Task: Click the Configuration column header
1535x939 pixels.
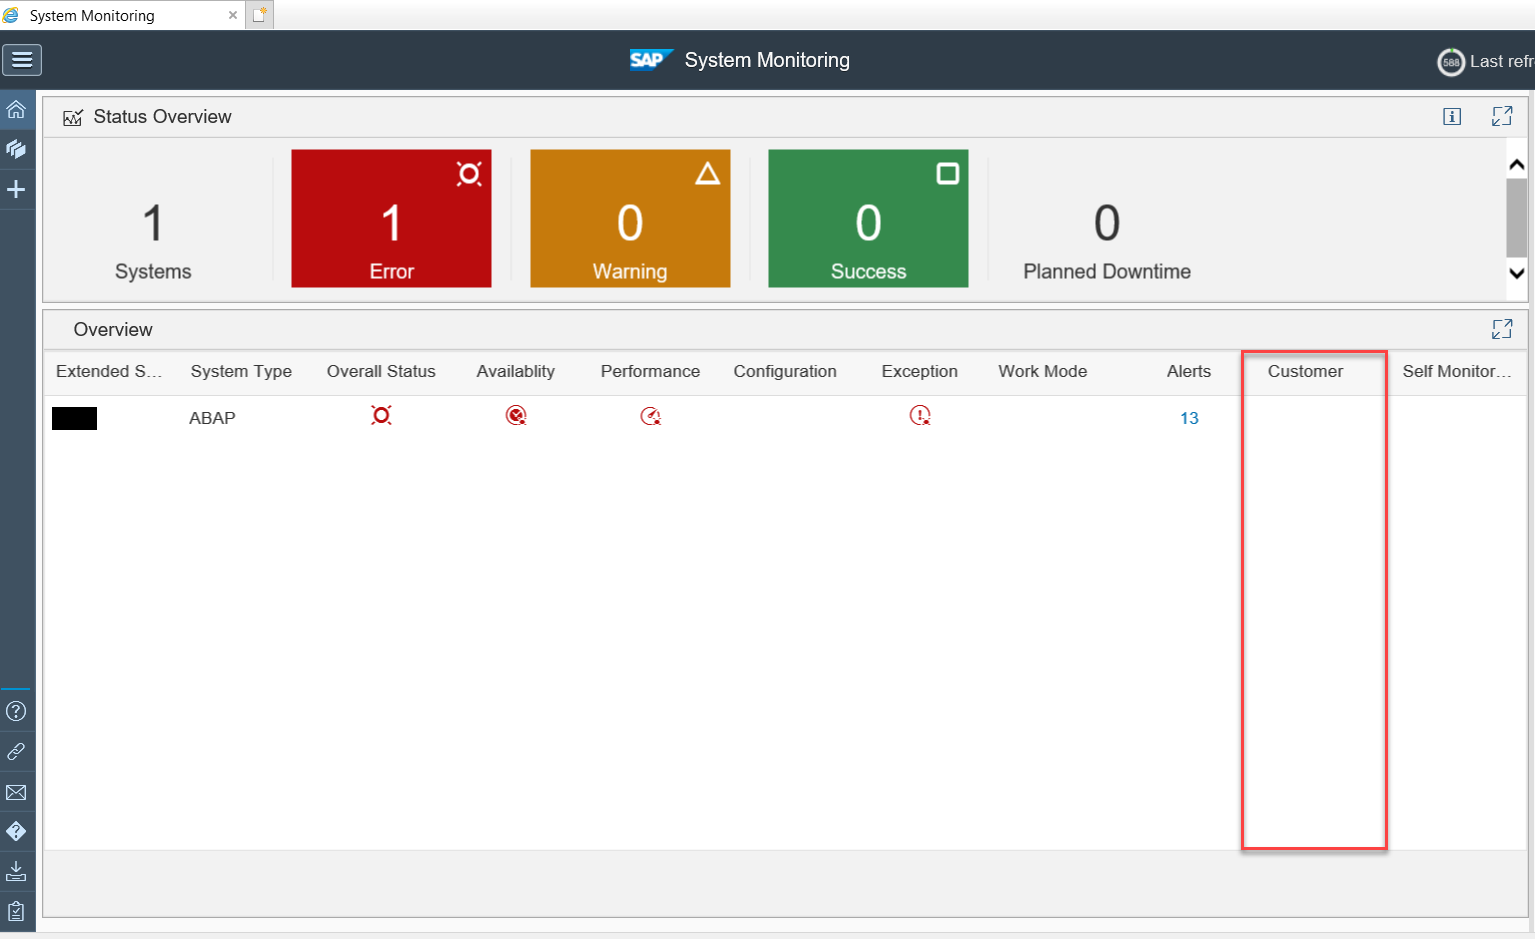Action: 785,371
